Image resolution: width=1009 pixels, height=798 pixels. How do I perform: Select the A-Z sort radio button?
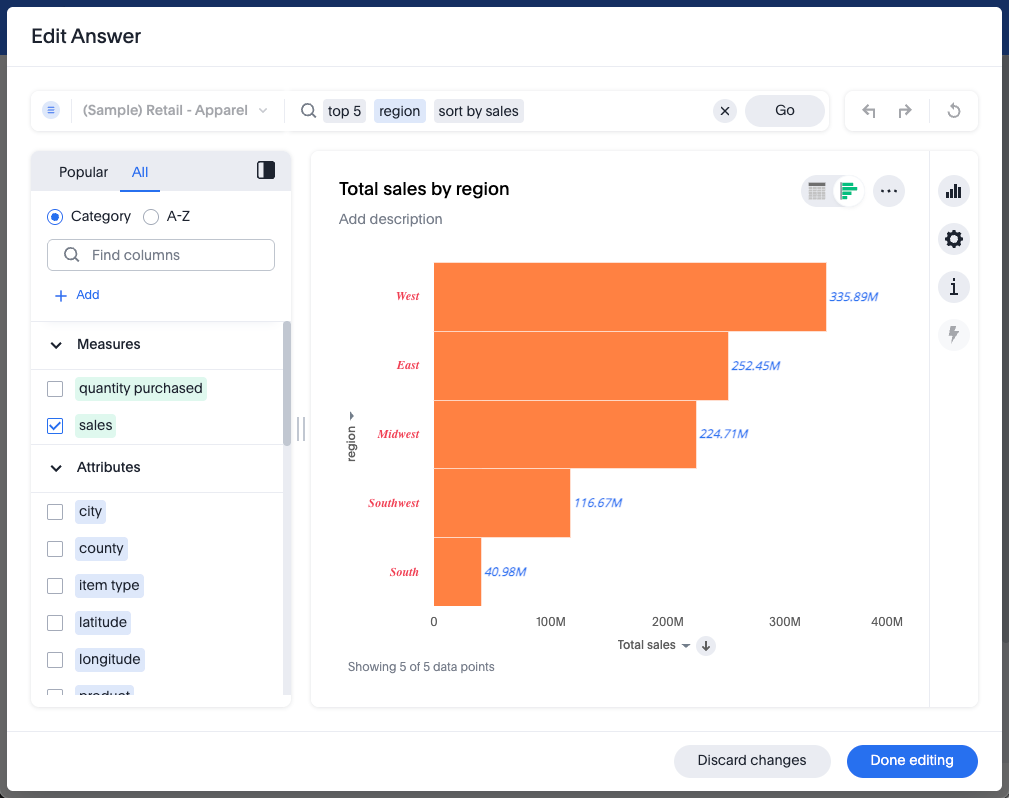point(151,216)
